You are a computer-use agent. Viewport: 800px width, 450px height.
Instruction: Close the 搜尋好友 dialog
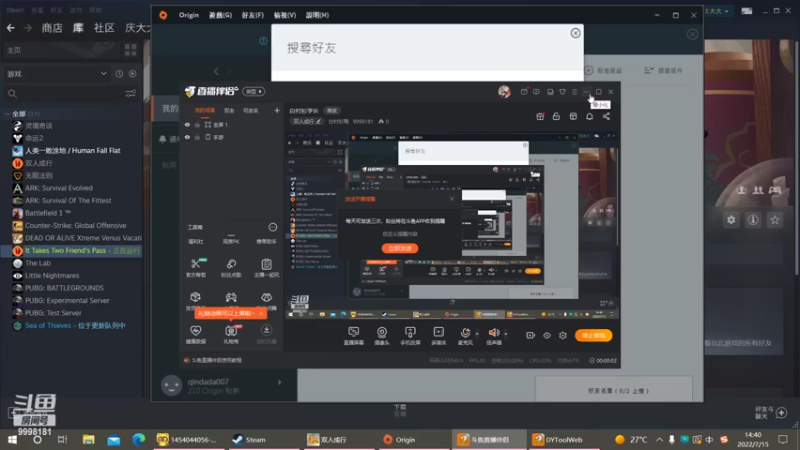coord(576,33)
